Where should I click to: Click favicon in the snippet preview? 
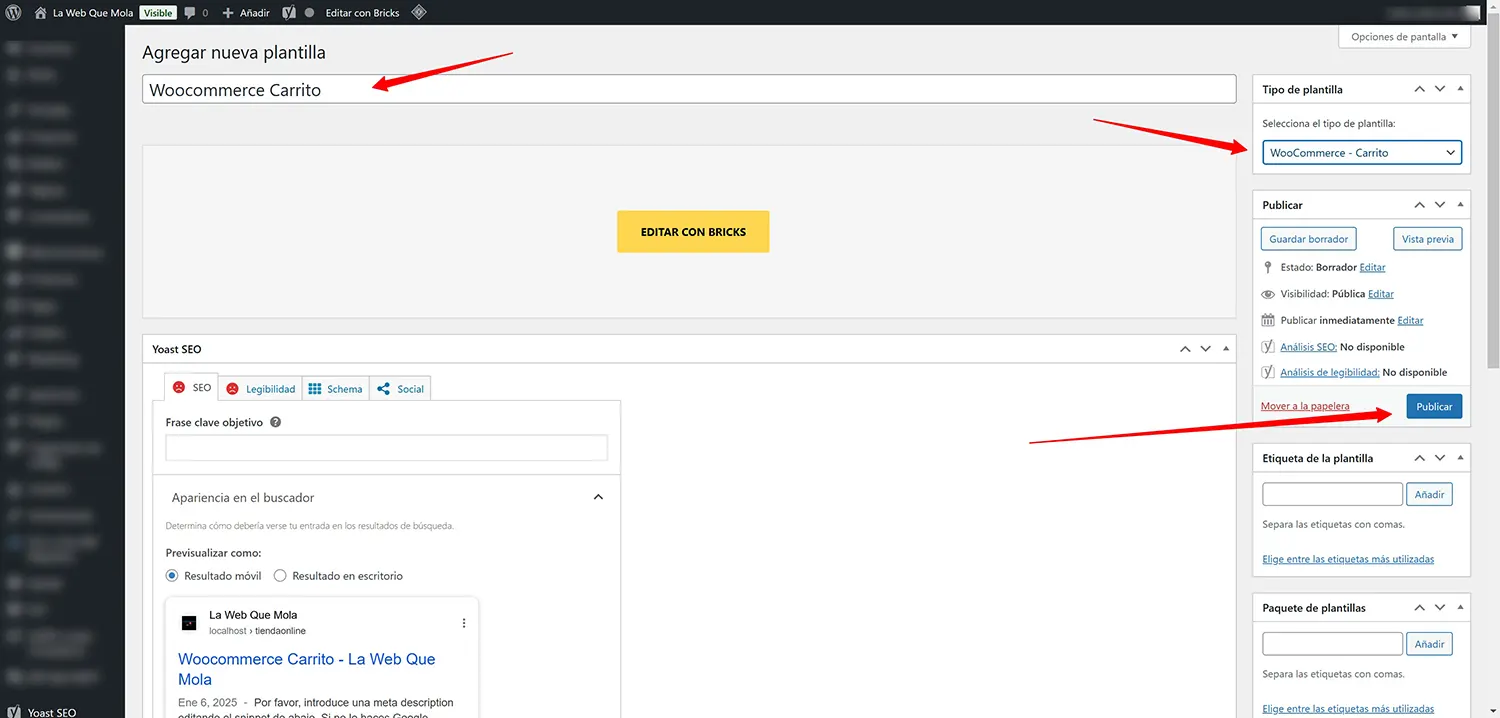click(189, 623)
